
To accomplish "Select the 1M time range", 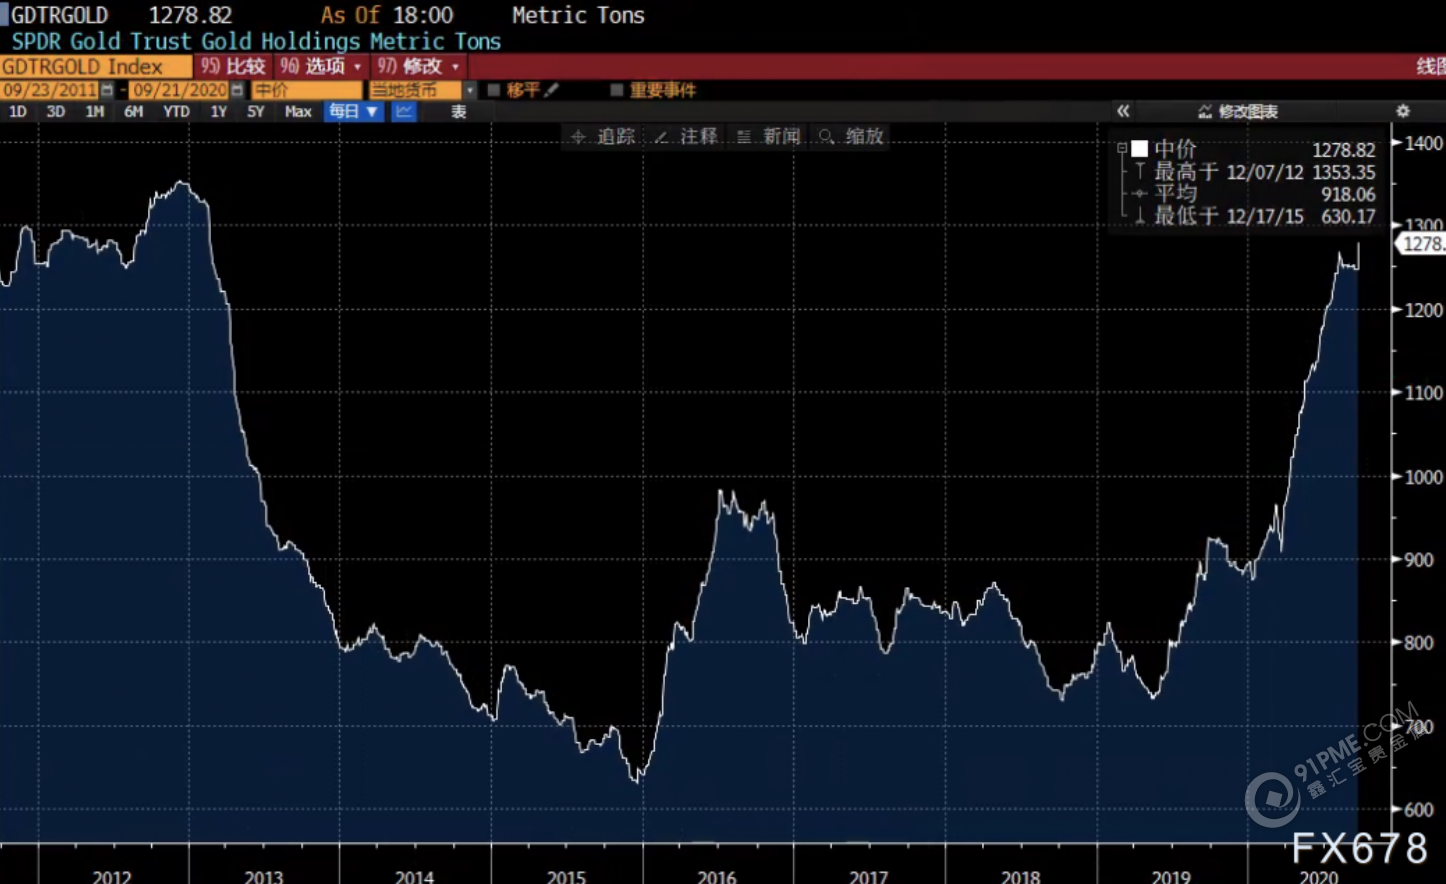I will point(95,111).
